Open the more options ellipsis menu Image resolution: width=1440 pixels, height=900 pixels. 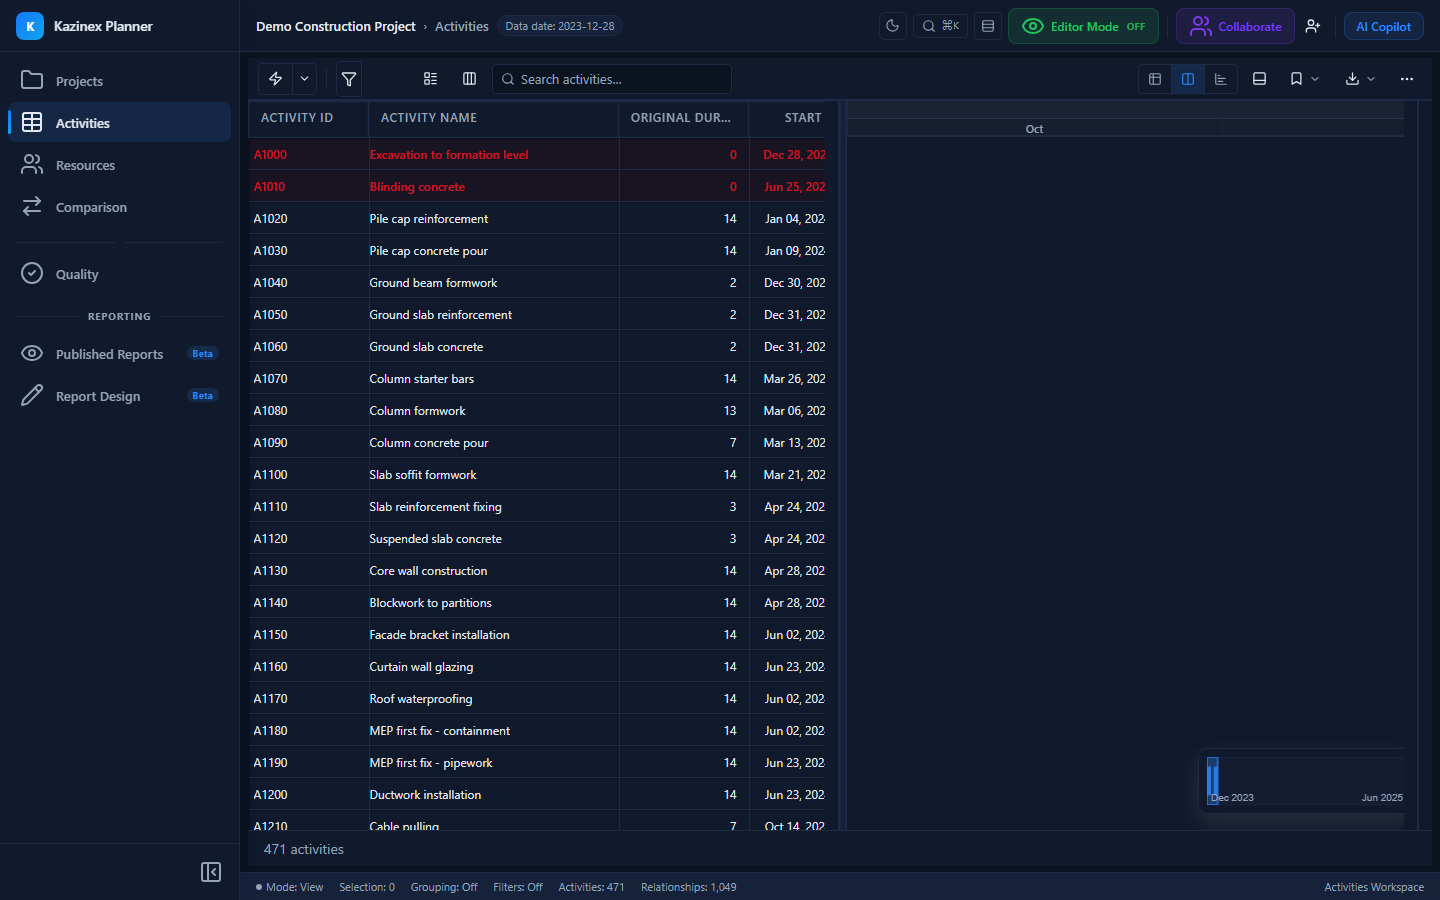click(x=1407, y=79)
